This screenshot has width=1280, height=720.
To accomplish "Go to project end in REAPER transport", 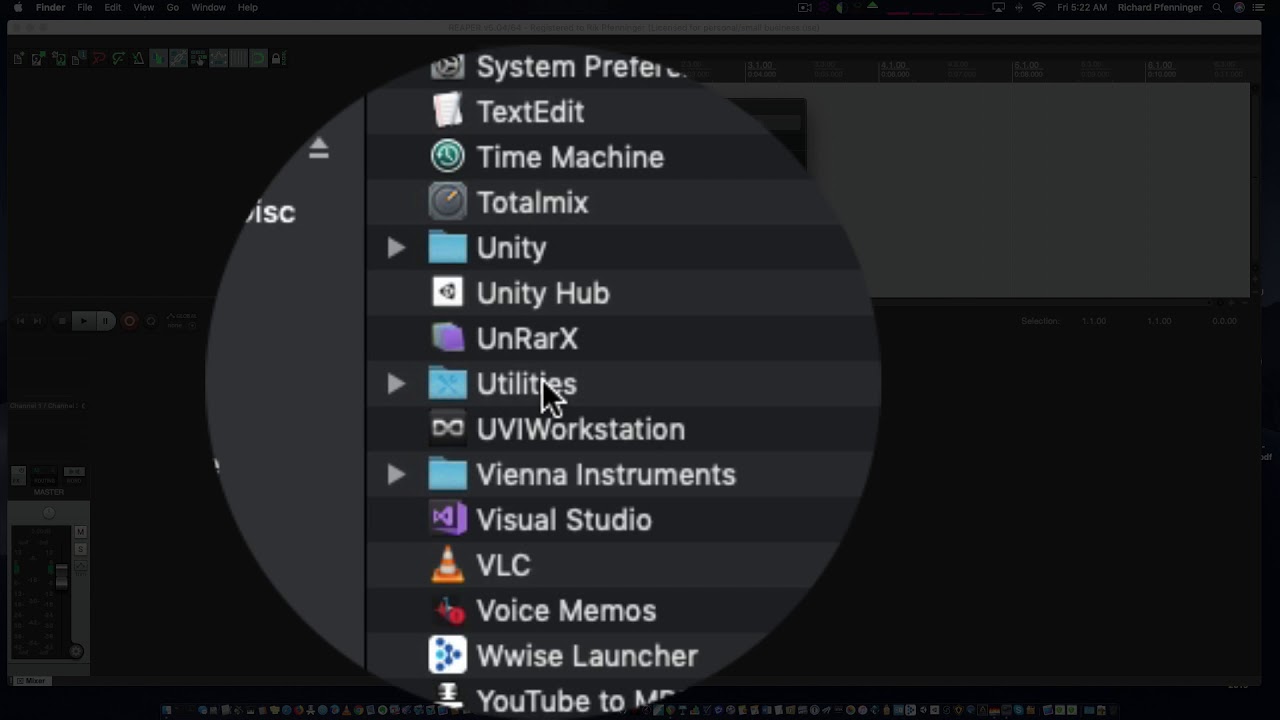I will [37, 321].
